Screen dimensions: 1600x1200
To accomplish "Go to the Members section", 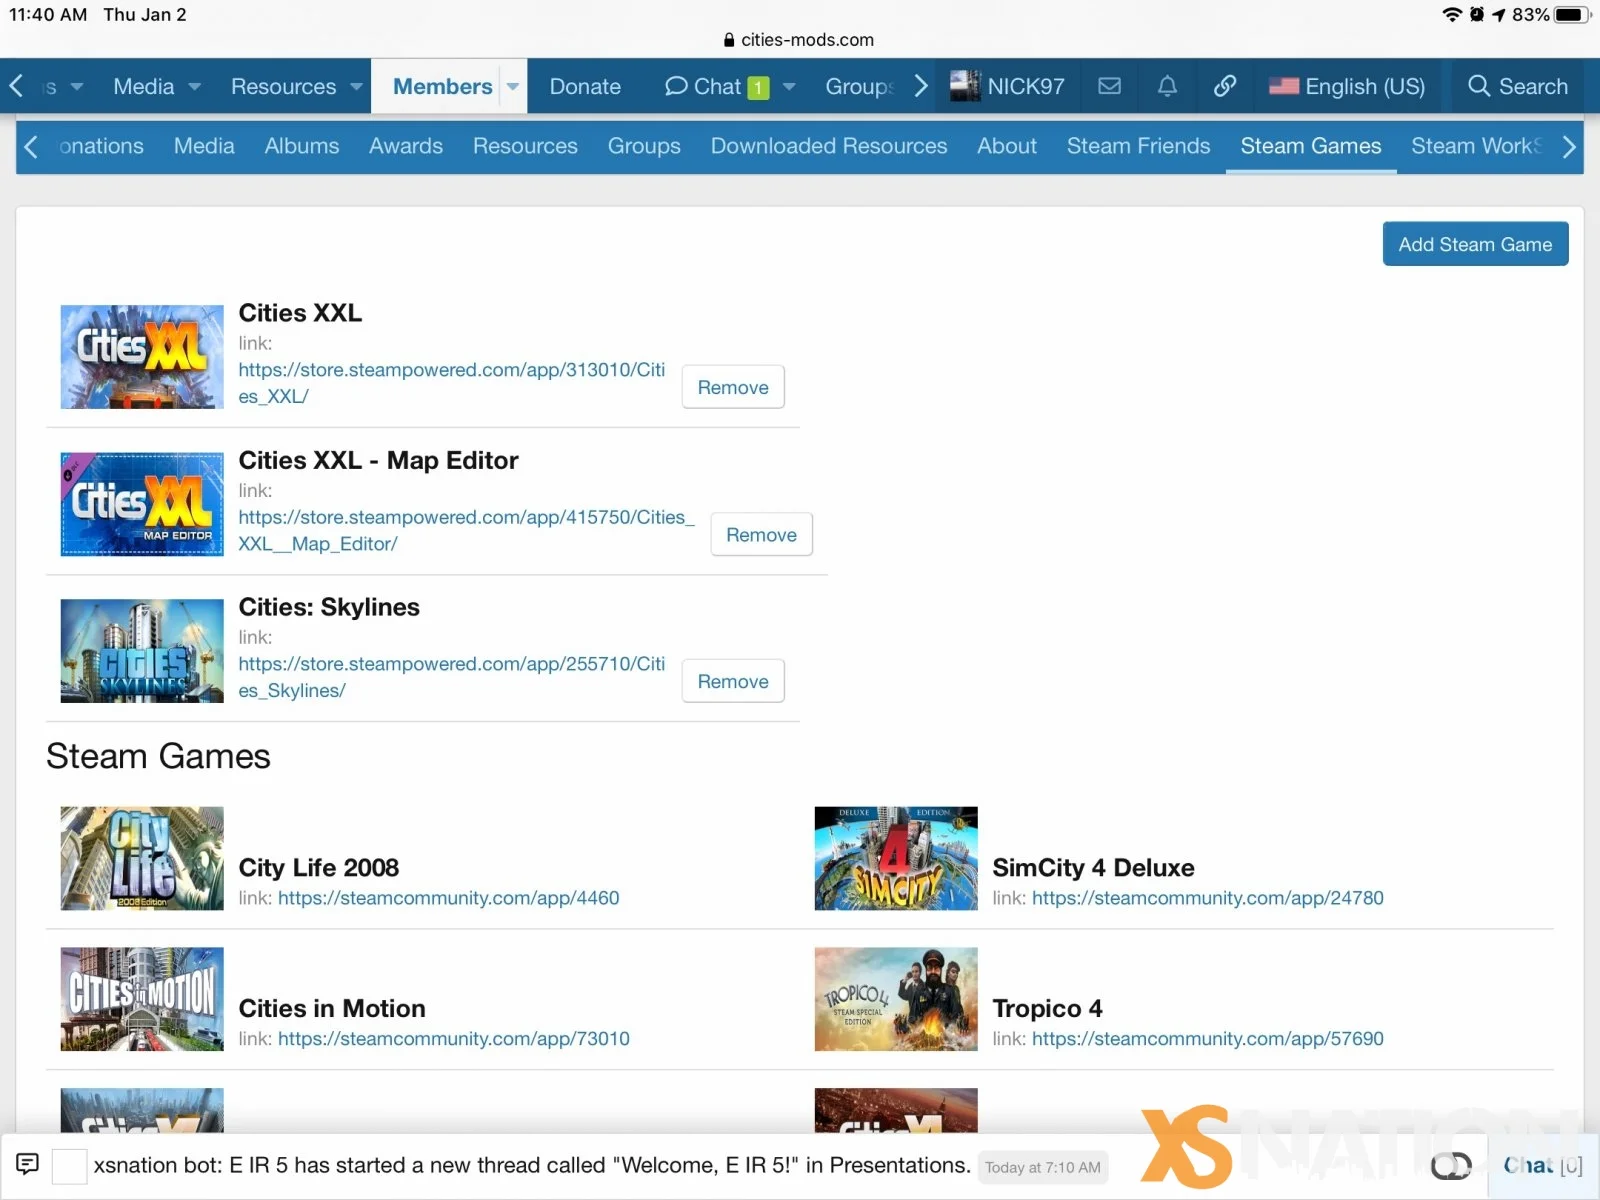I will (x=442, y=86).
